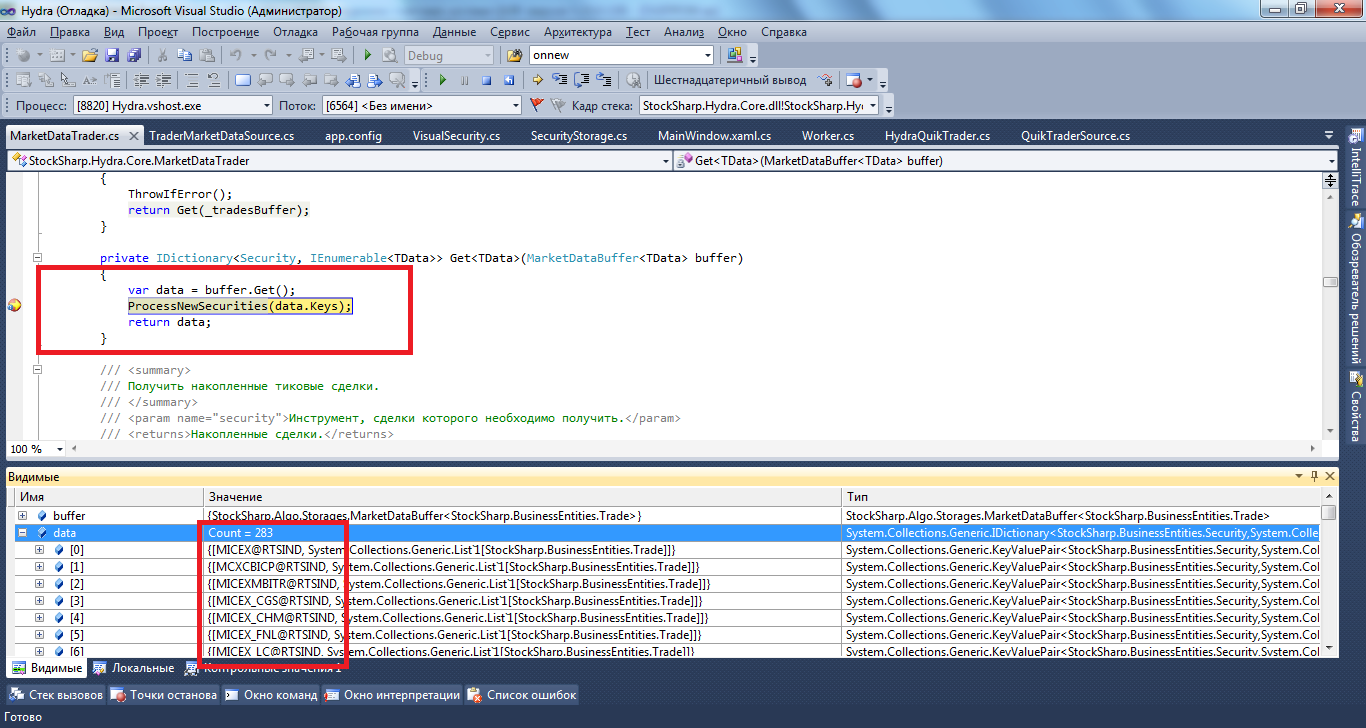This screenshot has width=1366, height=728.
Task: Increase line indent toolbar icon
Action: coord(163,80)
